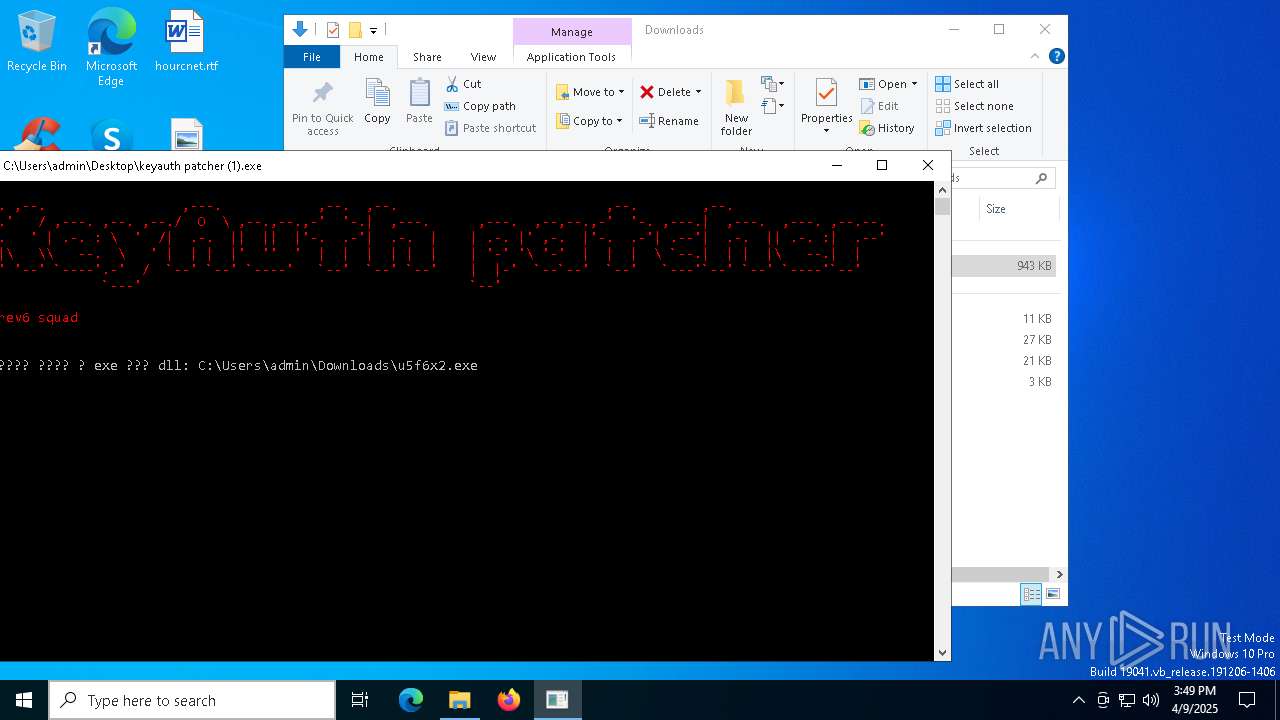Open the network icon in system tray

pyautogui.click(x=1127, y=700)
